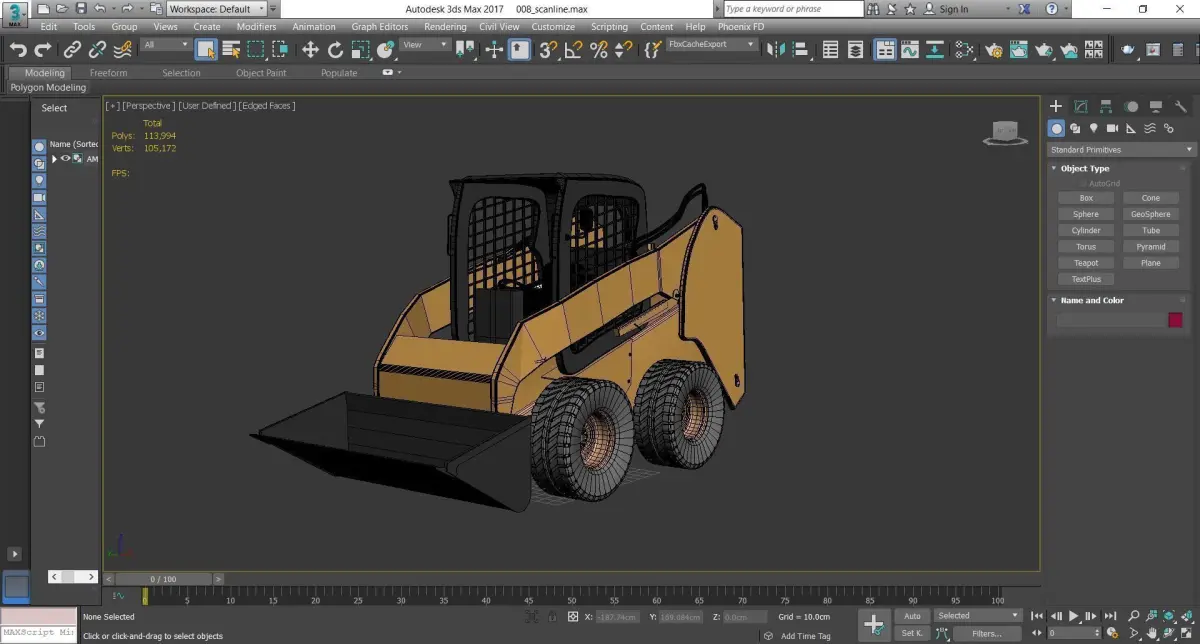Screen dimensions: 1200x644
Task: Open the Curve Editor from toolbar
Action: tap(910, 49)
